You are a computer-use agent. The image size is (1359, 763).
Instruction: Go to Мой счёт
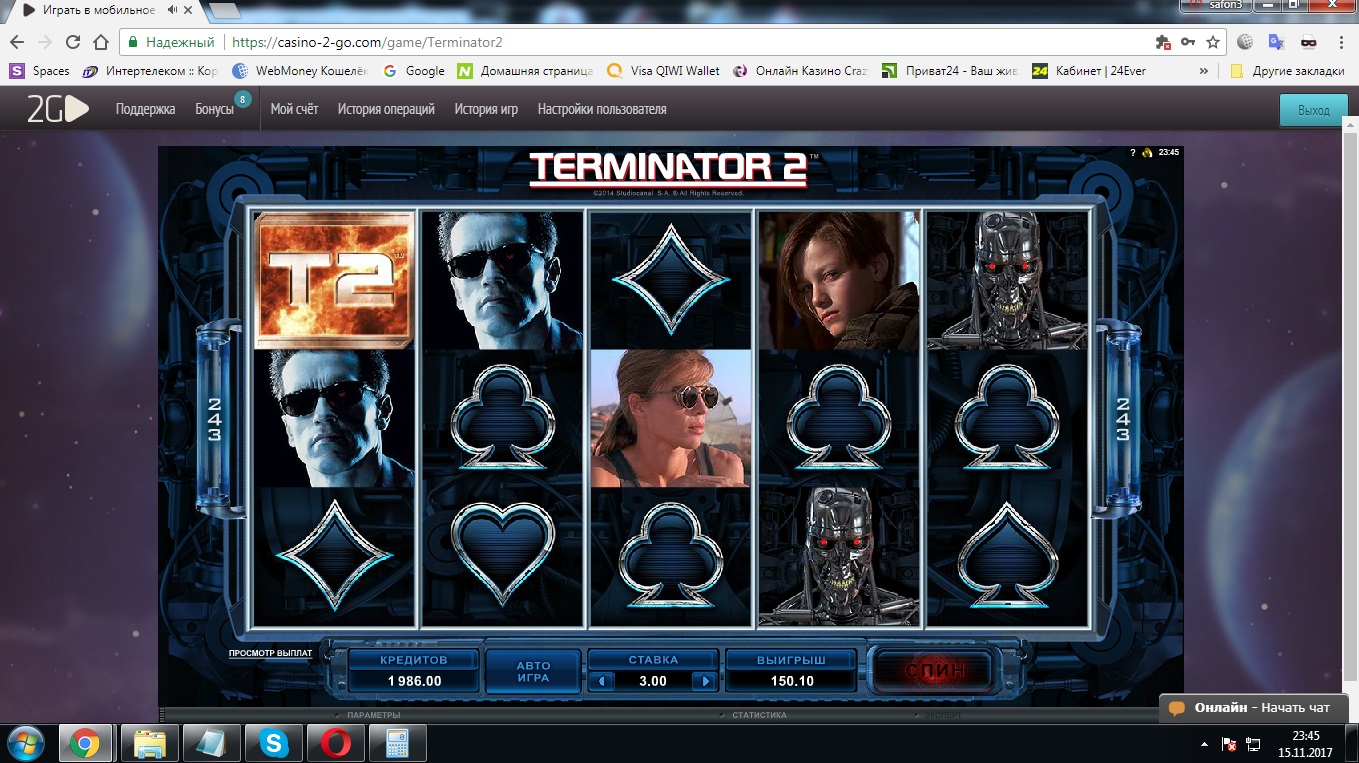click(x=294, y=109)
